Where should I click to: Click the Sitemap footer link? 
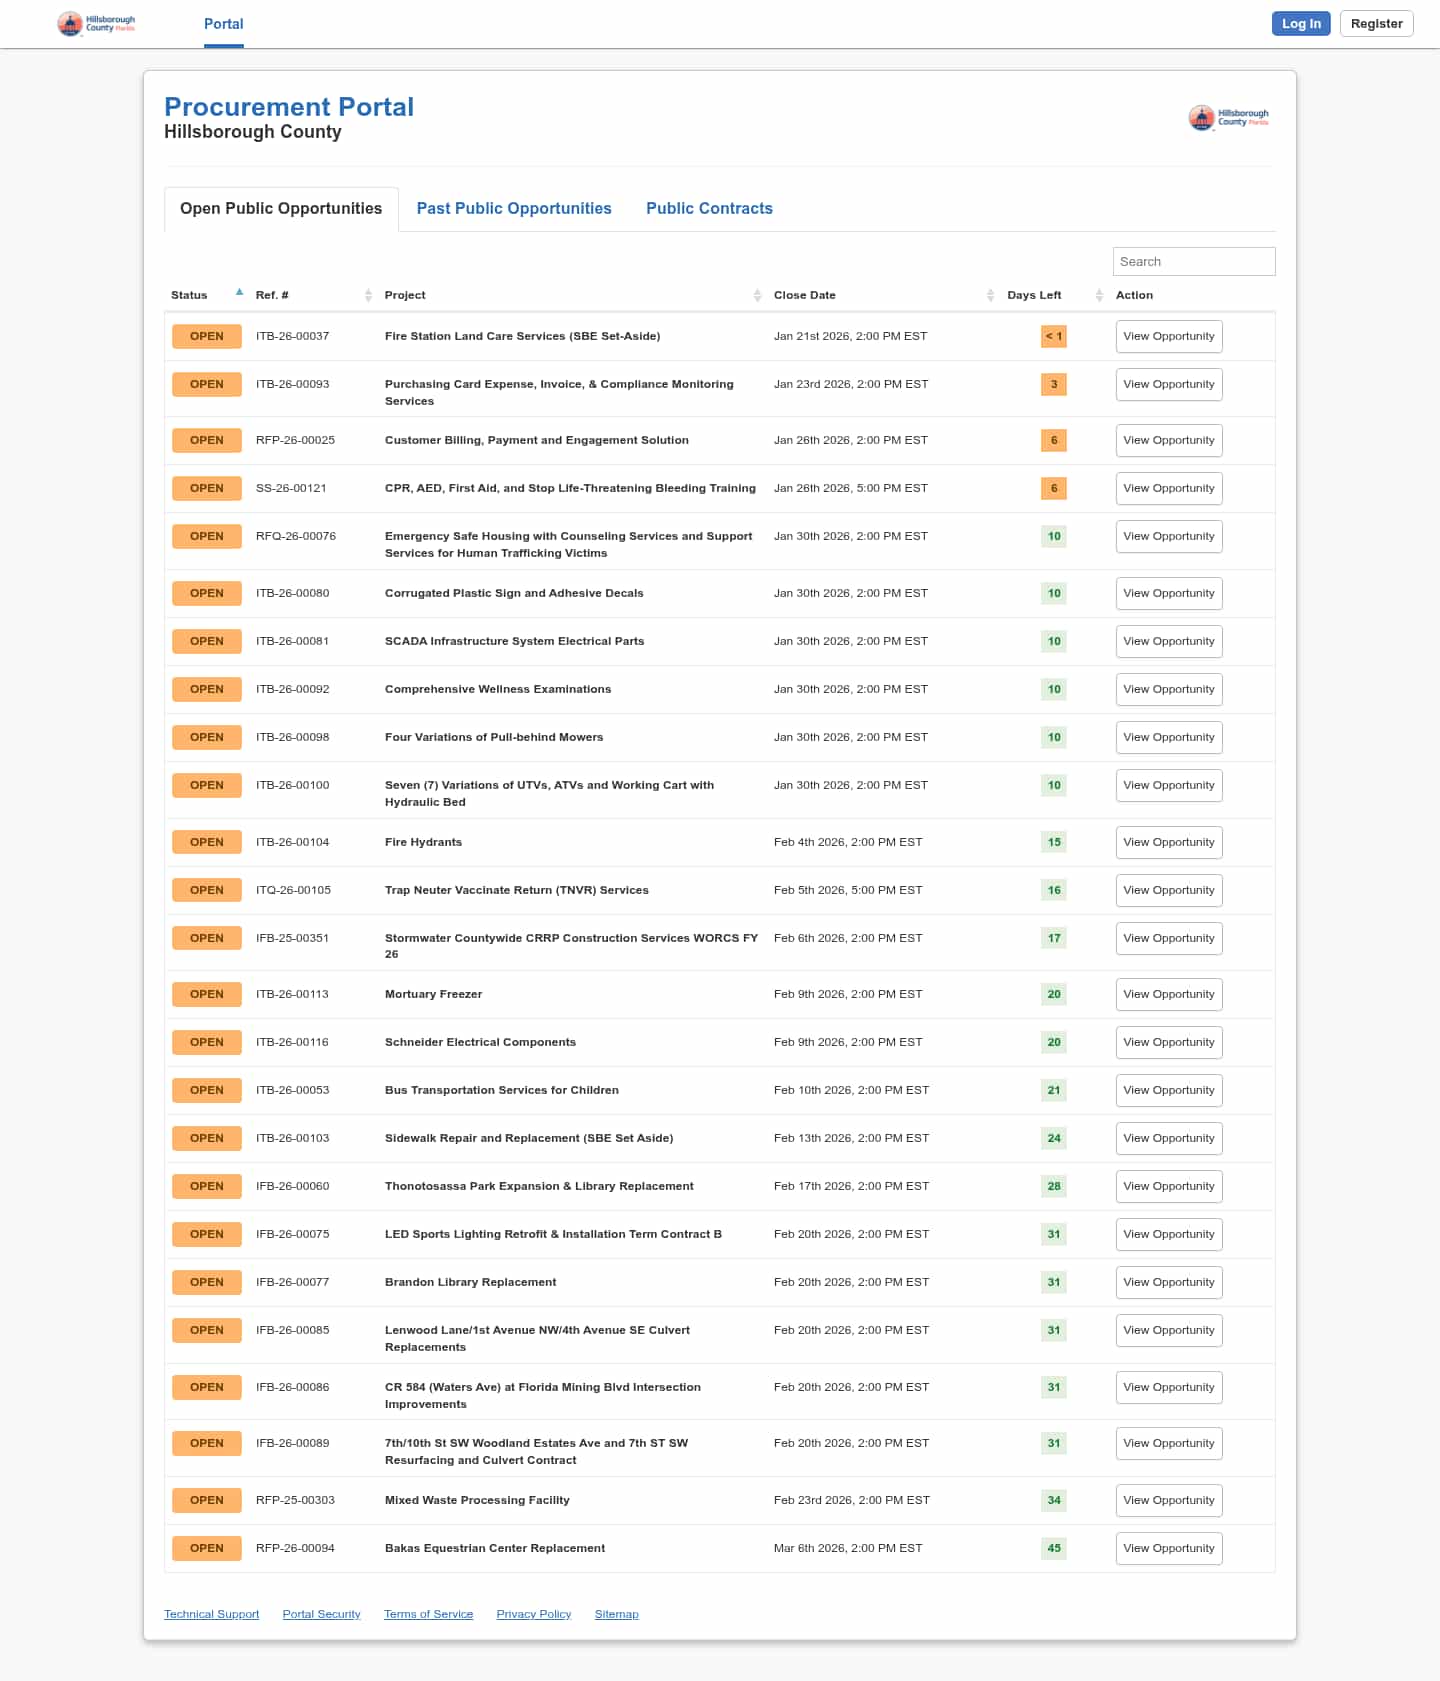tap(616, 1614)
